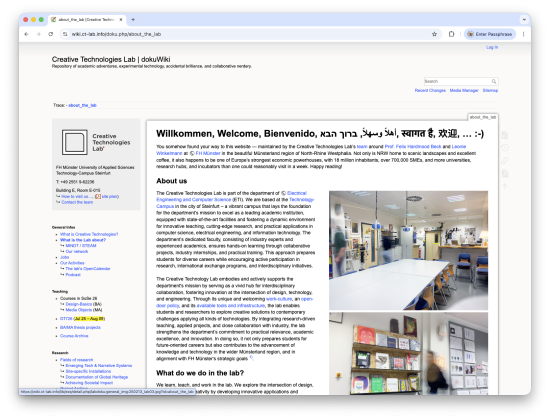Screen dimensions: 550x420
Task: Click the show pagesource icon in page tools
Action: [505, 135]
